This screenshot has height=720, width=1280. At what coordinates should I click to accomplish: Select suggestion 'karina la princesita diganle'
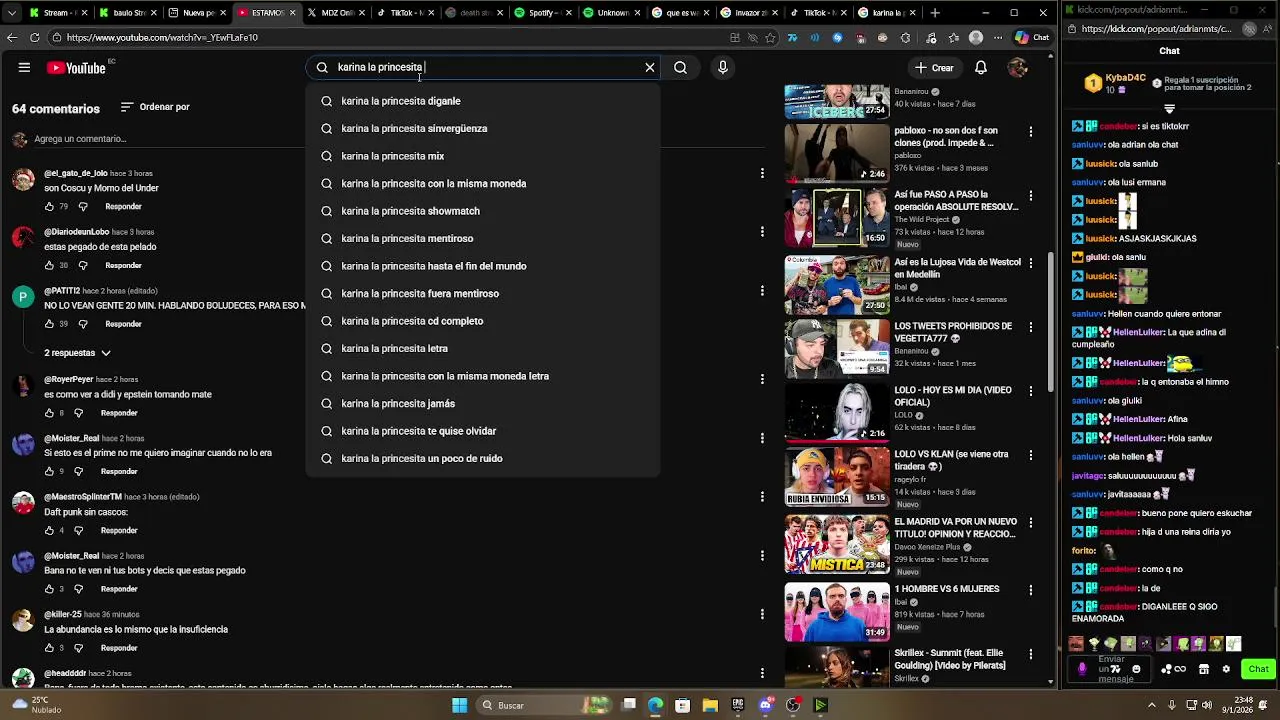click(x=483, y=101)
